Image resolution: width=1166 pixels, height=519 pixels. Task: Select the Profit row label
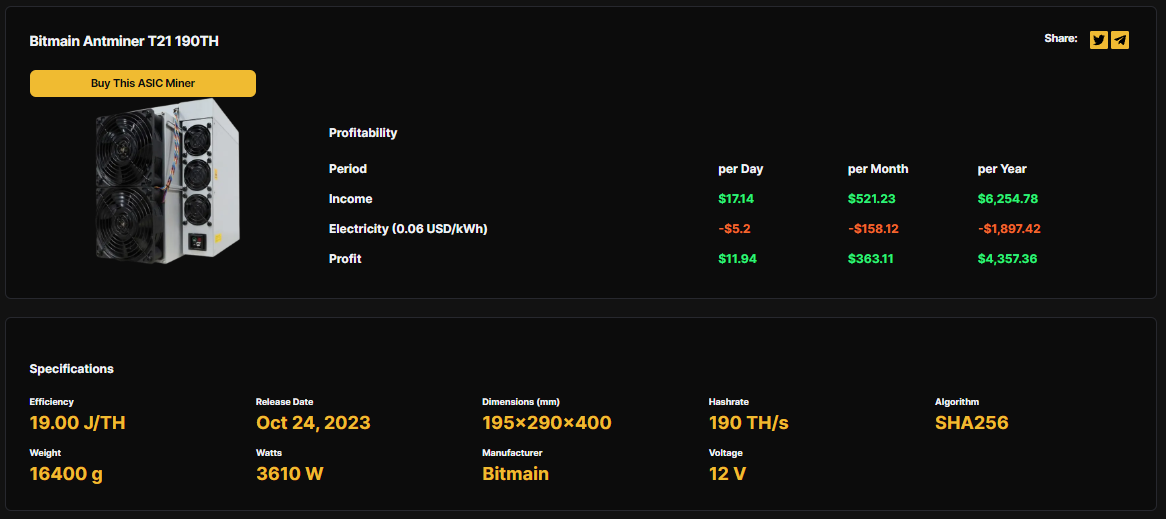click(x=345, y=259)
